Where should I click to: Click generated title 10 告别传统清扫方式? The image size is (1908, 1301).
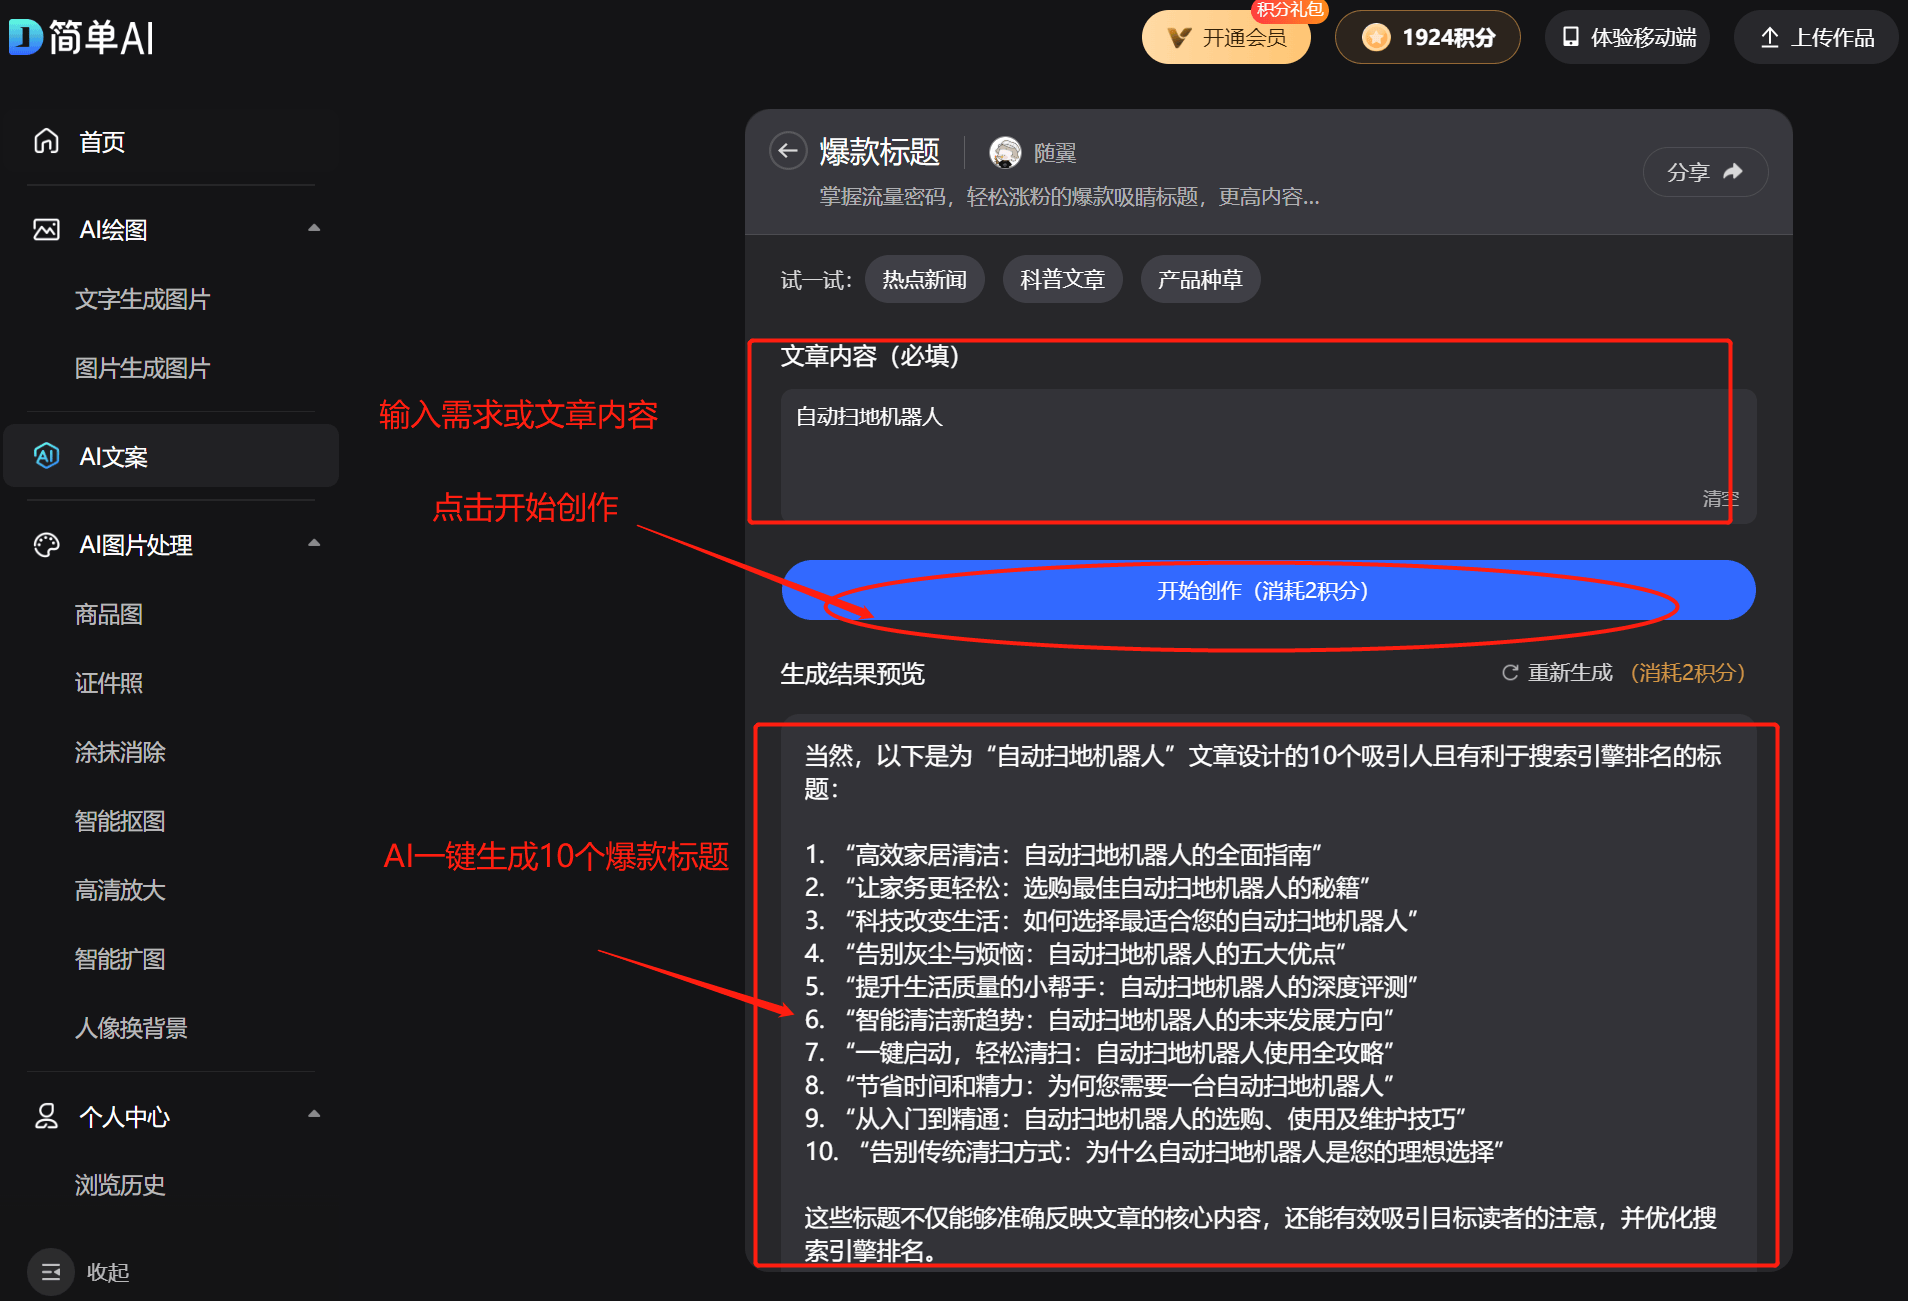click(x=1155, y=1152)
